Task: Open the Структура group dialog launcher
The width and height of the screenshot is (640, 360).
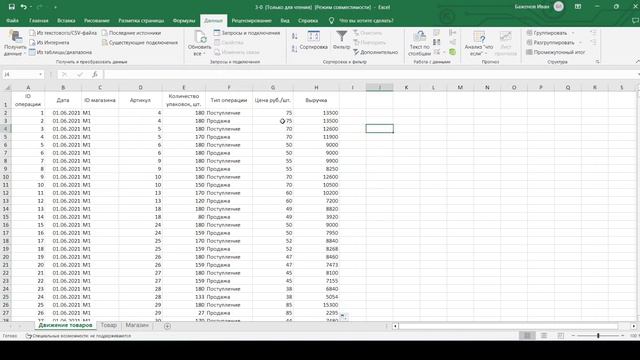Action: pyautogui.click(x=597, y=62)
